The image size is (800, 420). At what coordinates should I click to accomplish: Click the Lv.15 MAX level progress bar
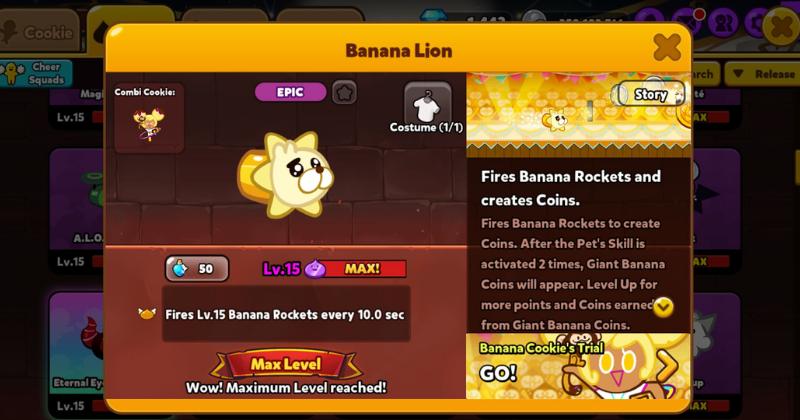334,268
